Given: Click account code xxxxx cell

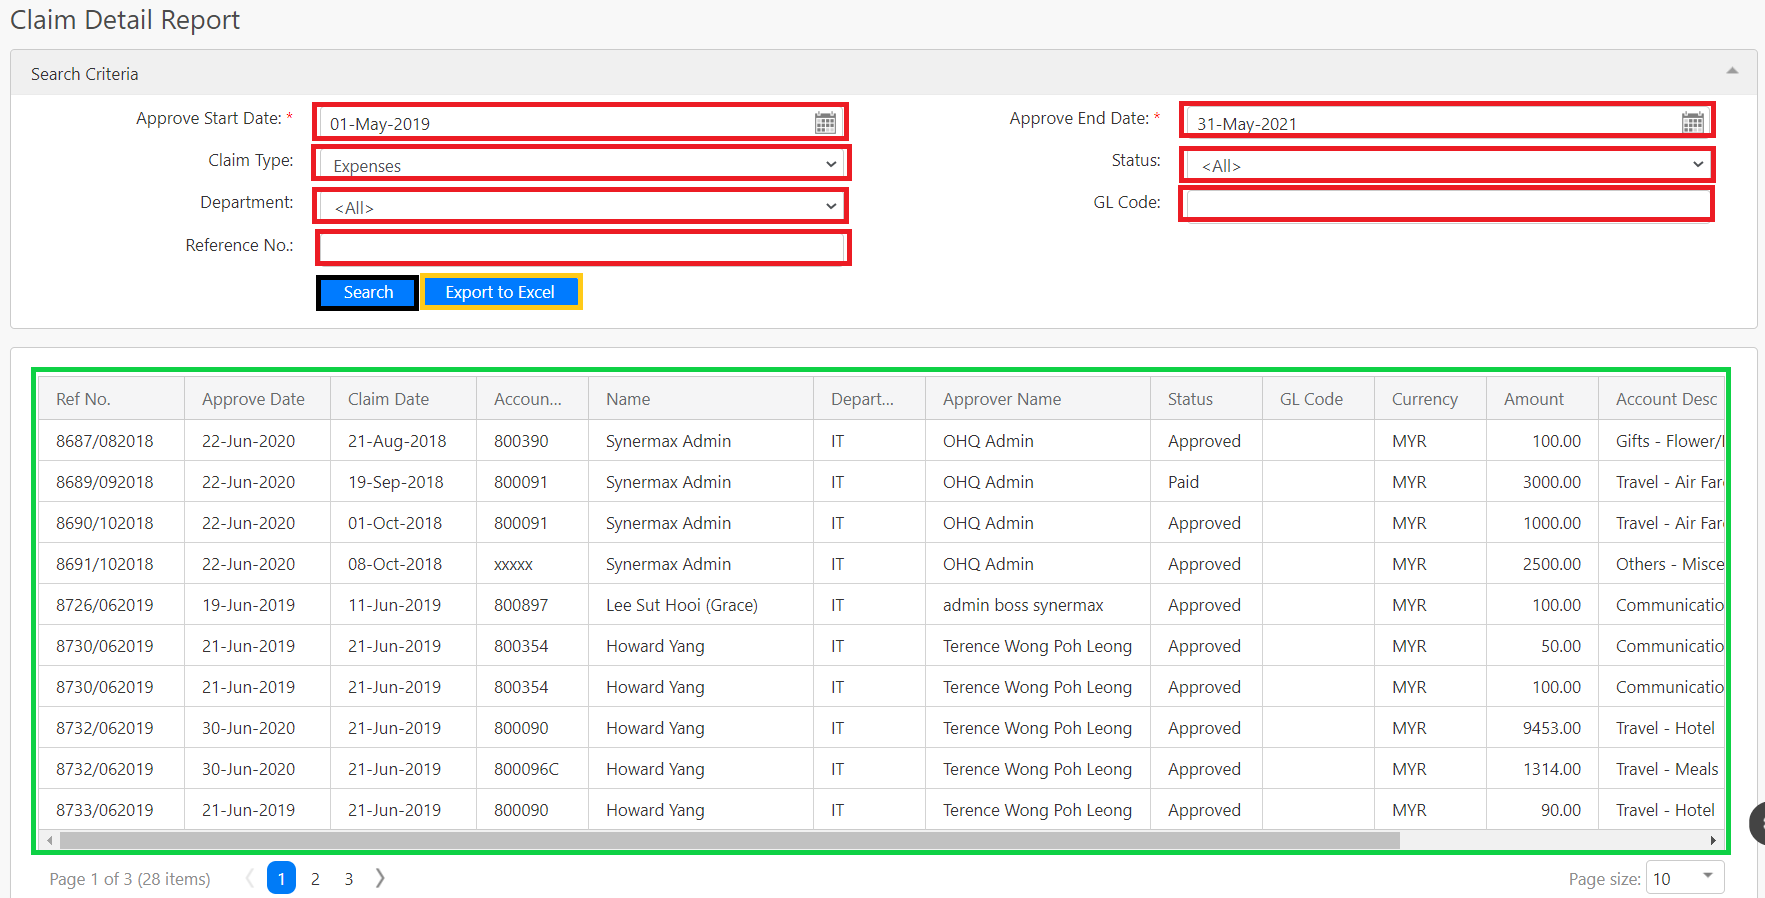Looking at the screenshot, I should click(532, 564).
